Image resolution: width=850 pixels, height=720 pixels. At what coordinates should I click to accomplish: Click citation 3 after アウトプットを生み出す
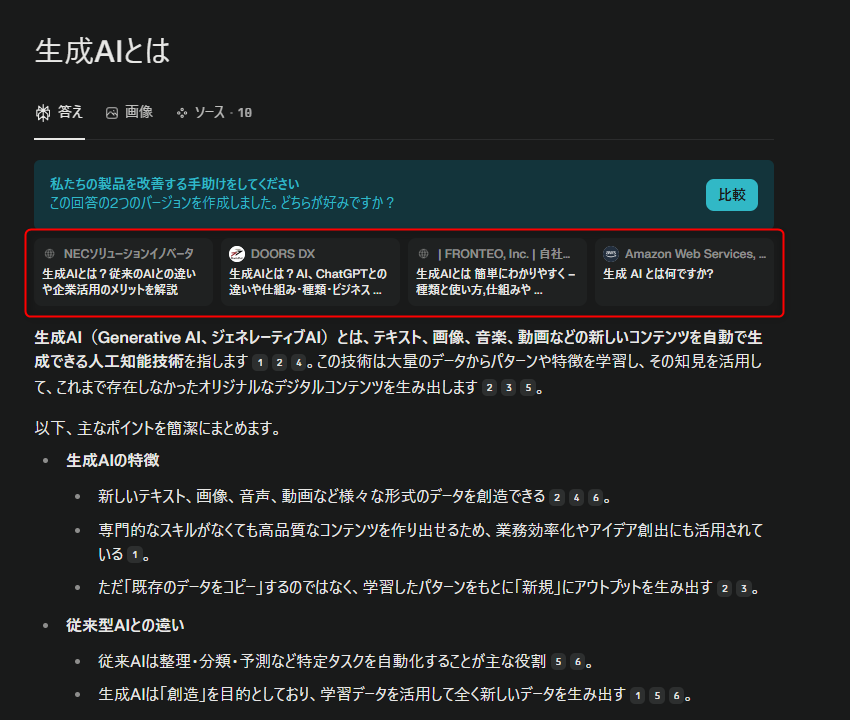(743, 588)
